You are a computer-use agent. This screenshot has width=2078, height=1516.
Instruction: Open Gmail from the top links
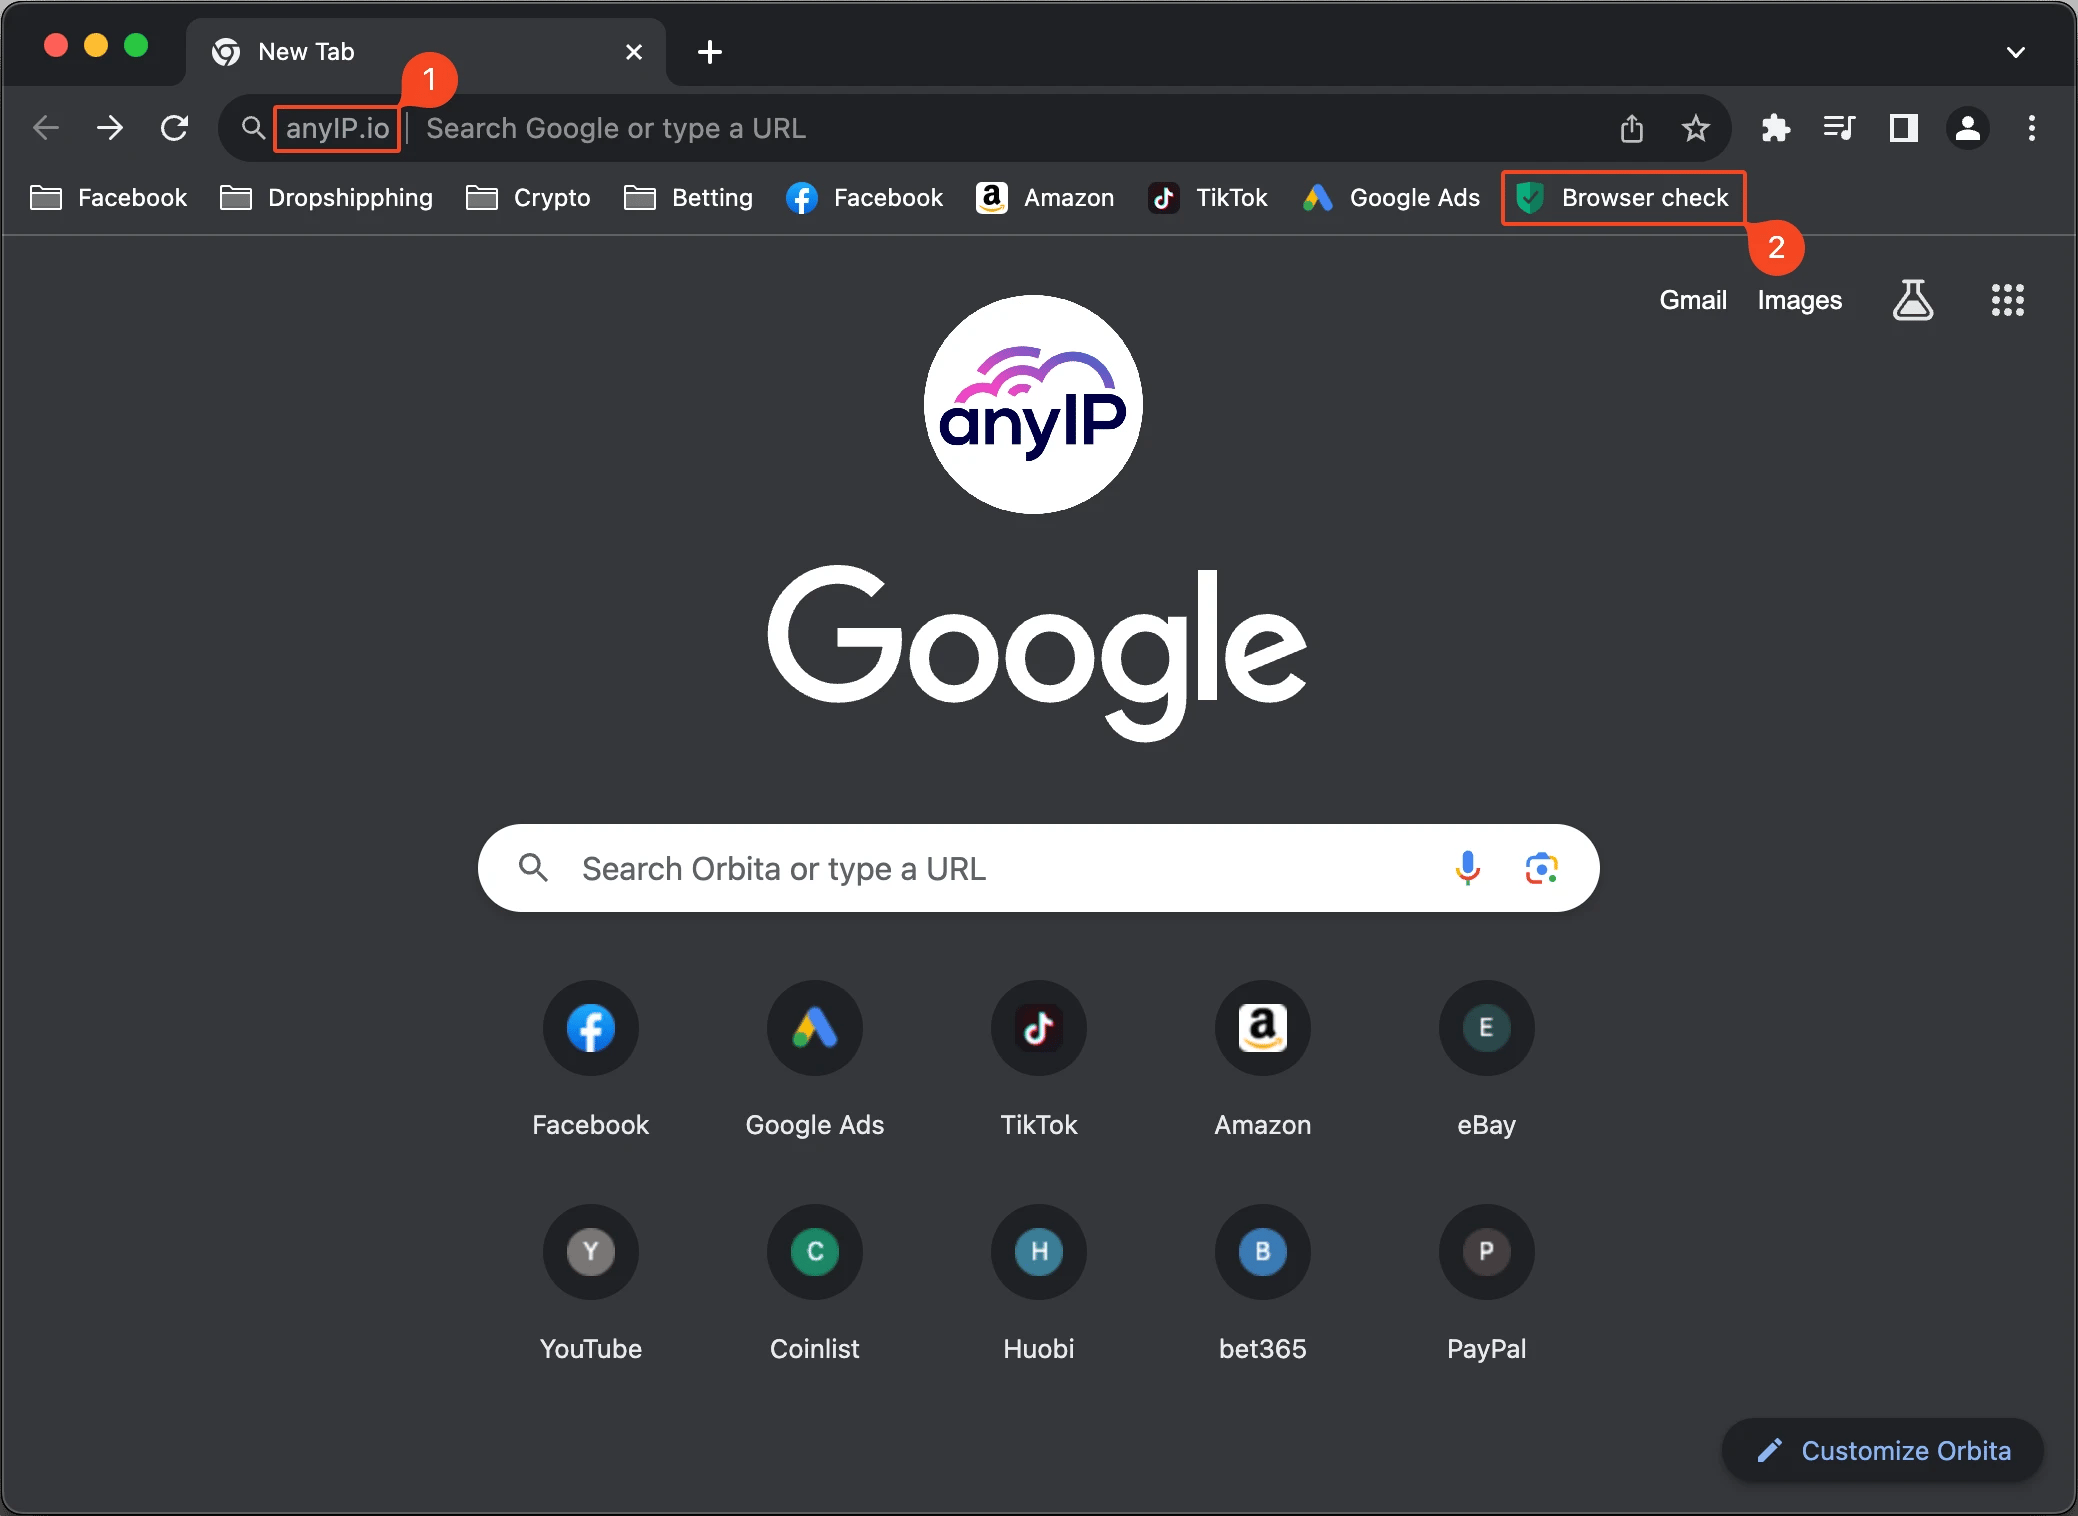pyautogui.click(x=1693, y=299)
